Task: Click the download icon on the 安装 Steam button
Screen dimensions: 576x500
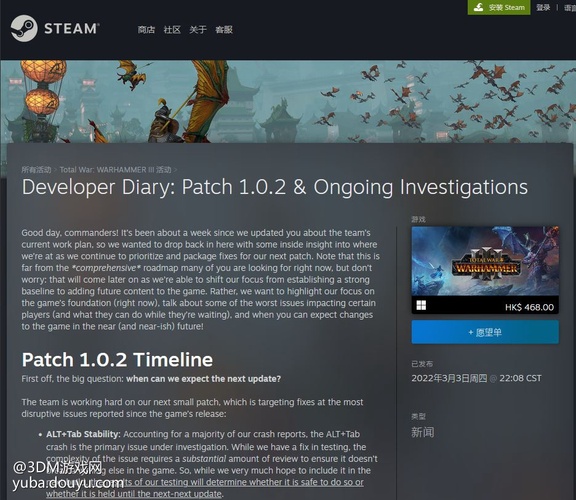Action: pyautogui.click(x=478, y=7)
